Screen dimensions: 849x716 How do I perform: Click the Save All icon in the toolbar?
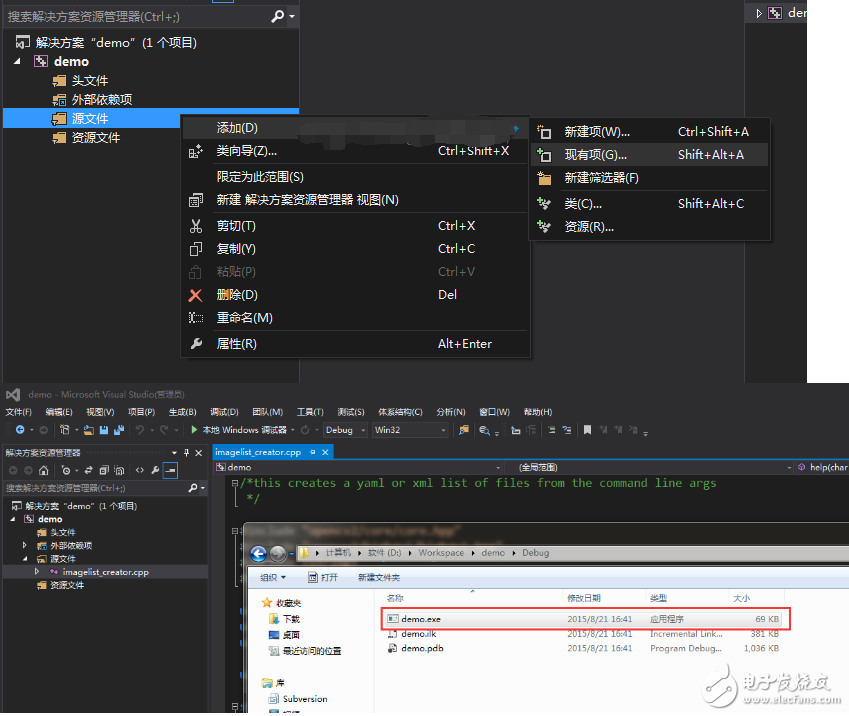(117, 430)
